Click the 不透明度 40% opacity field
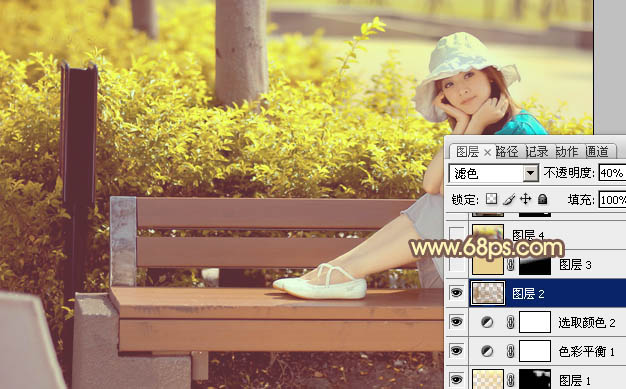 612,173
